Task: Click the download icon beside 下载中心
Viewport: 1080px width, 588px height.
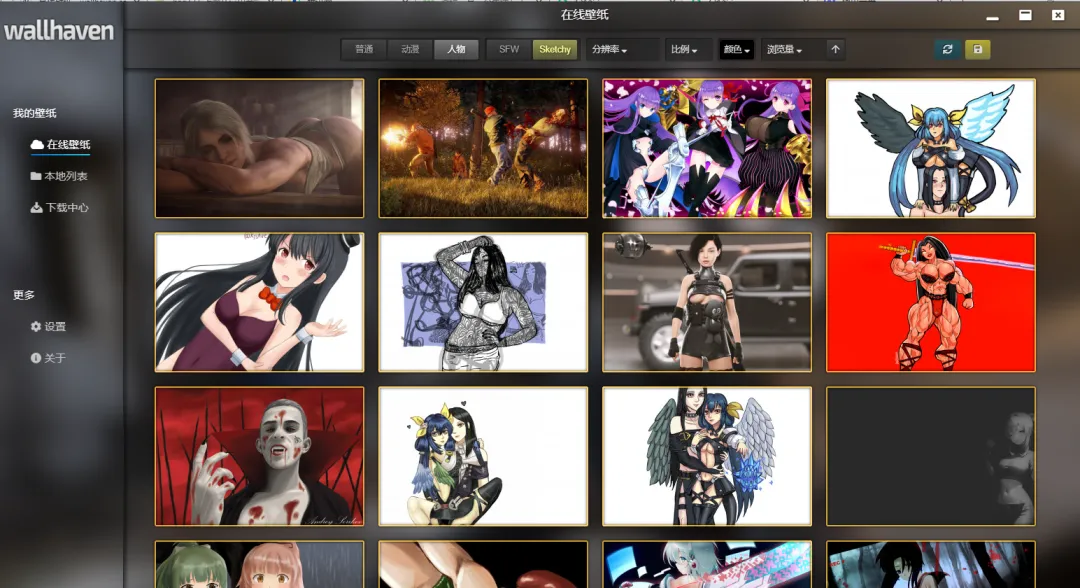Action: (x=37, y=207)
